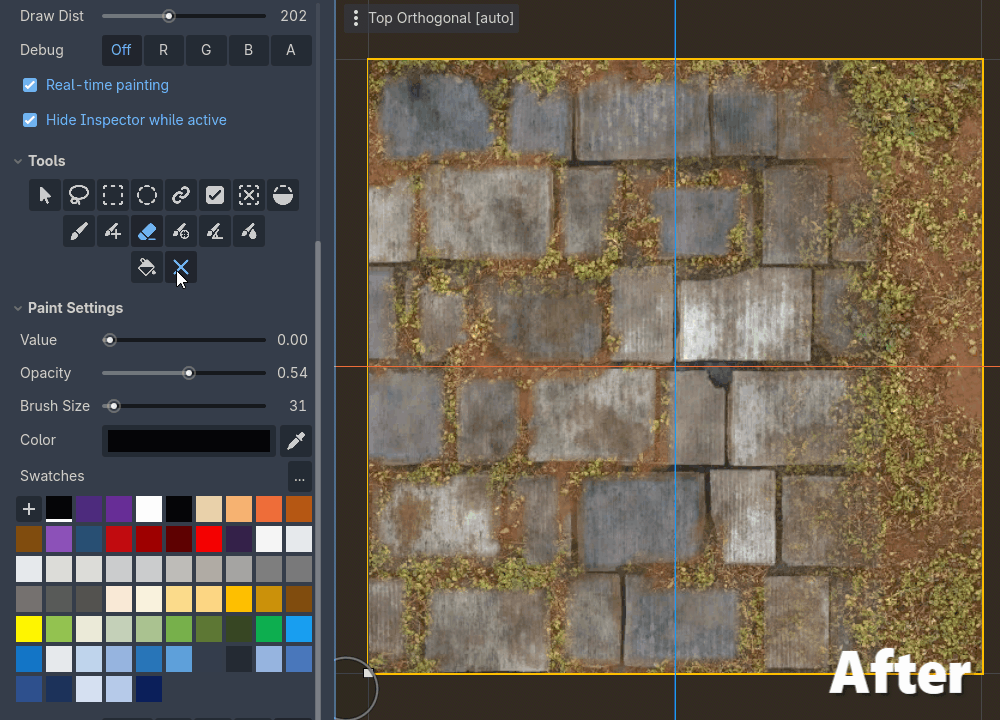This screenshot has width=1000, height=720.
Task: Click the Opacity slider handle
Action: [189, 373]
